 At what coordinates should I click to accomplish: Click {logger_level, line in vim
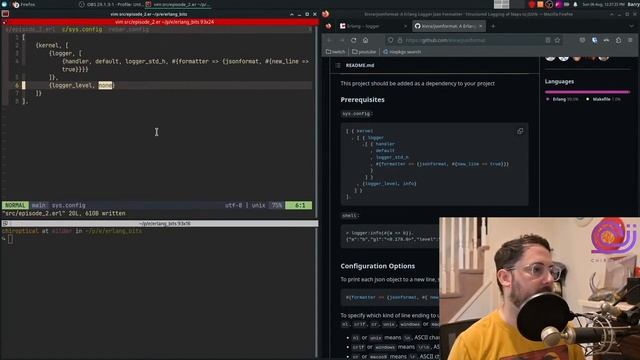click(x=82, y=85)
